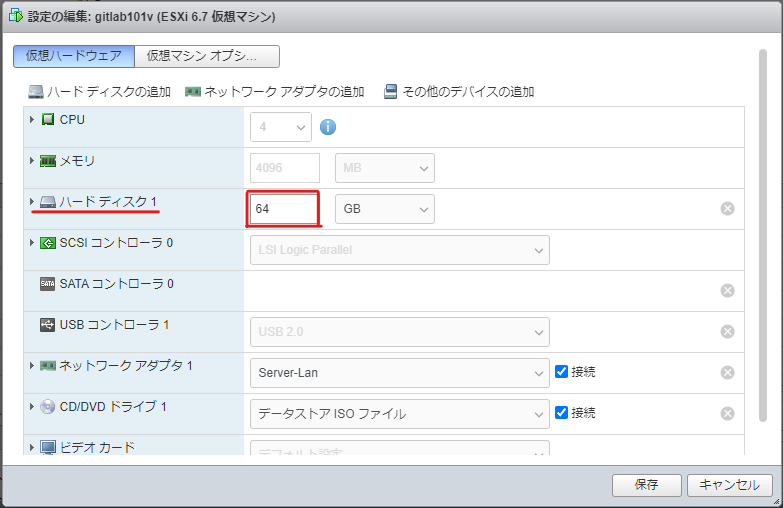Click the SATA コントローラ 0 label

116,284
